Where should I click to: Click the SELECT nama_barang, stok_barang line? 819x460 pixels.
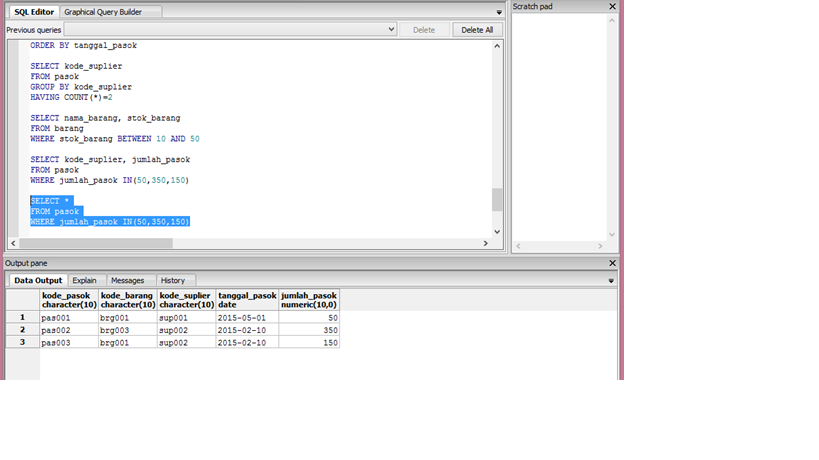pyautogui.click(x=105, y=118)
